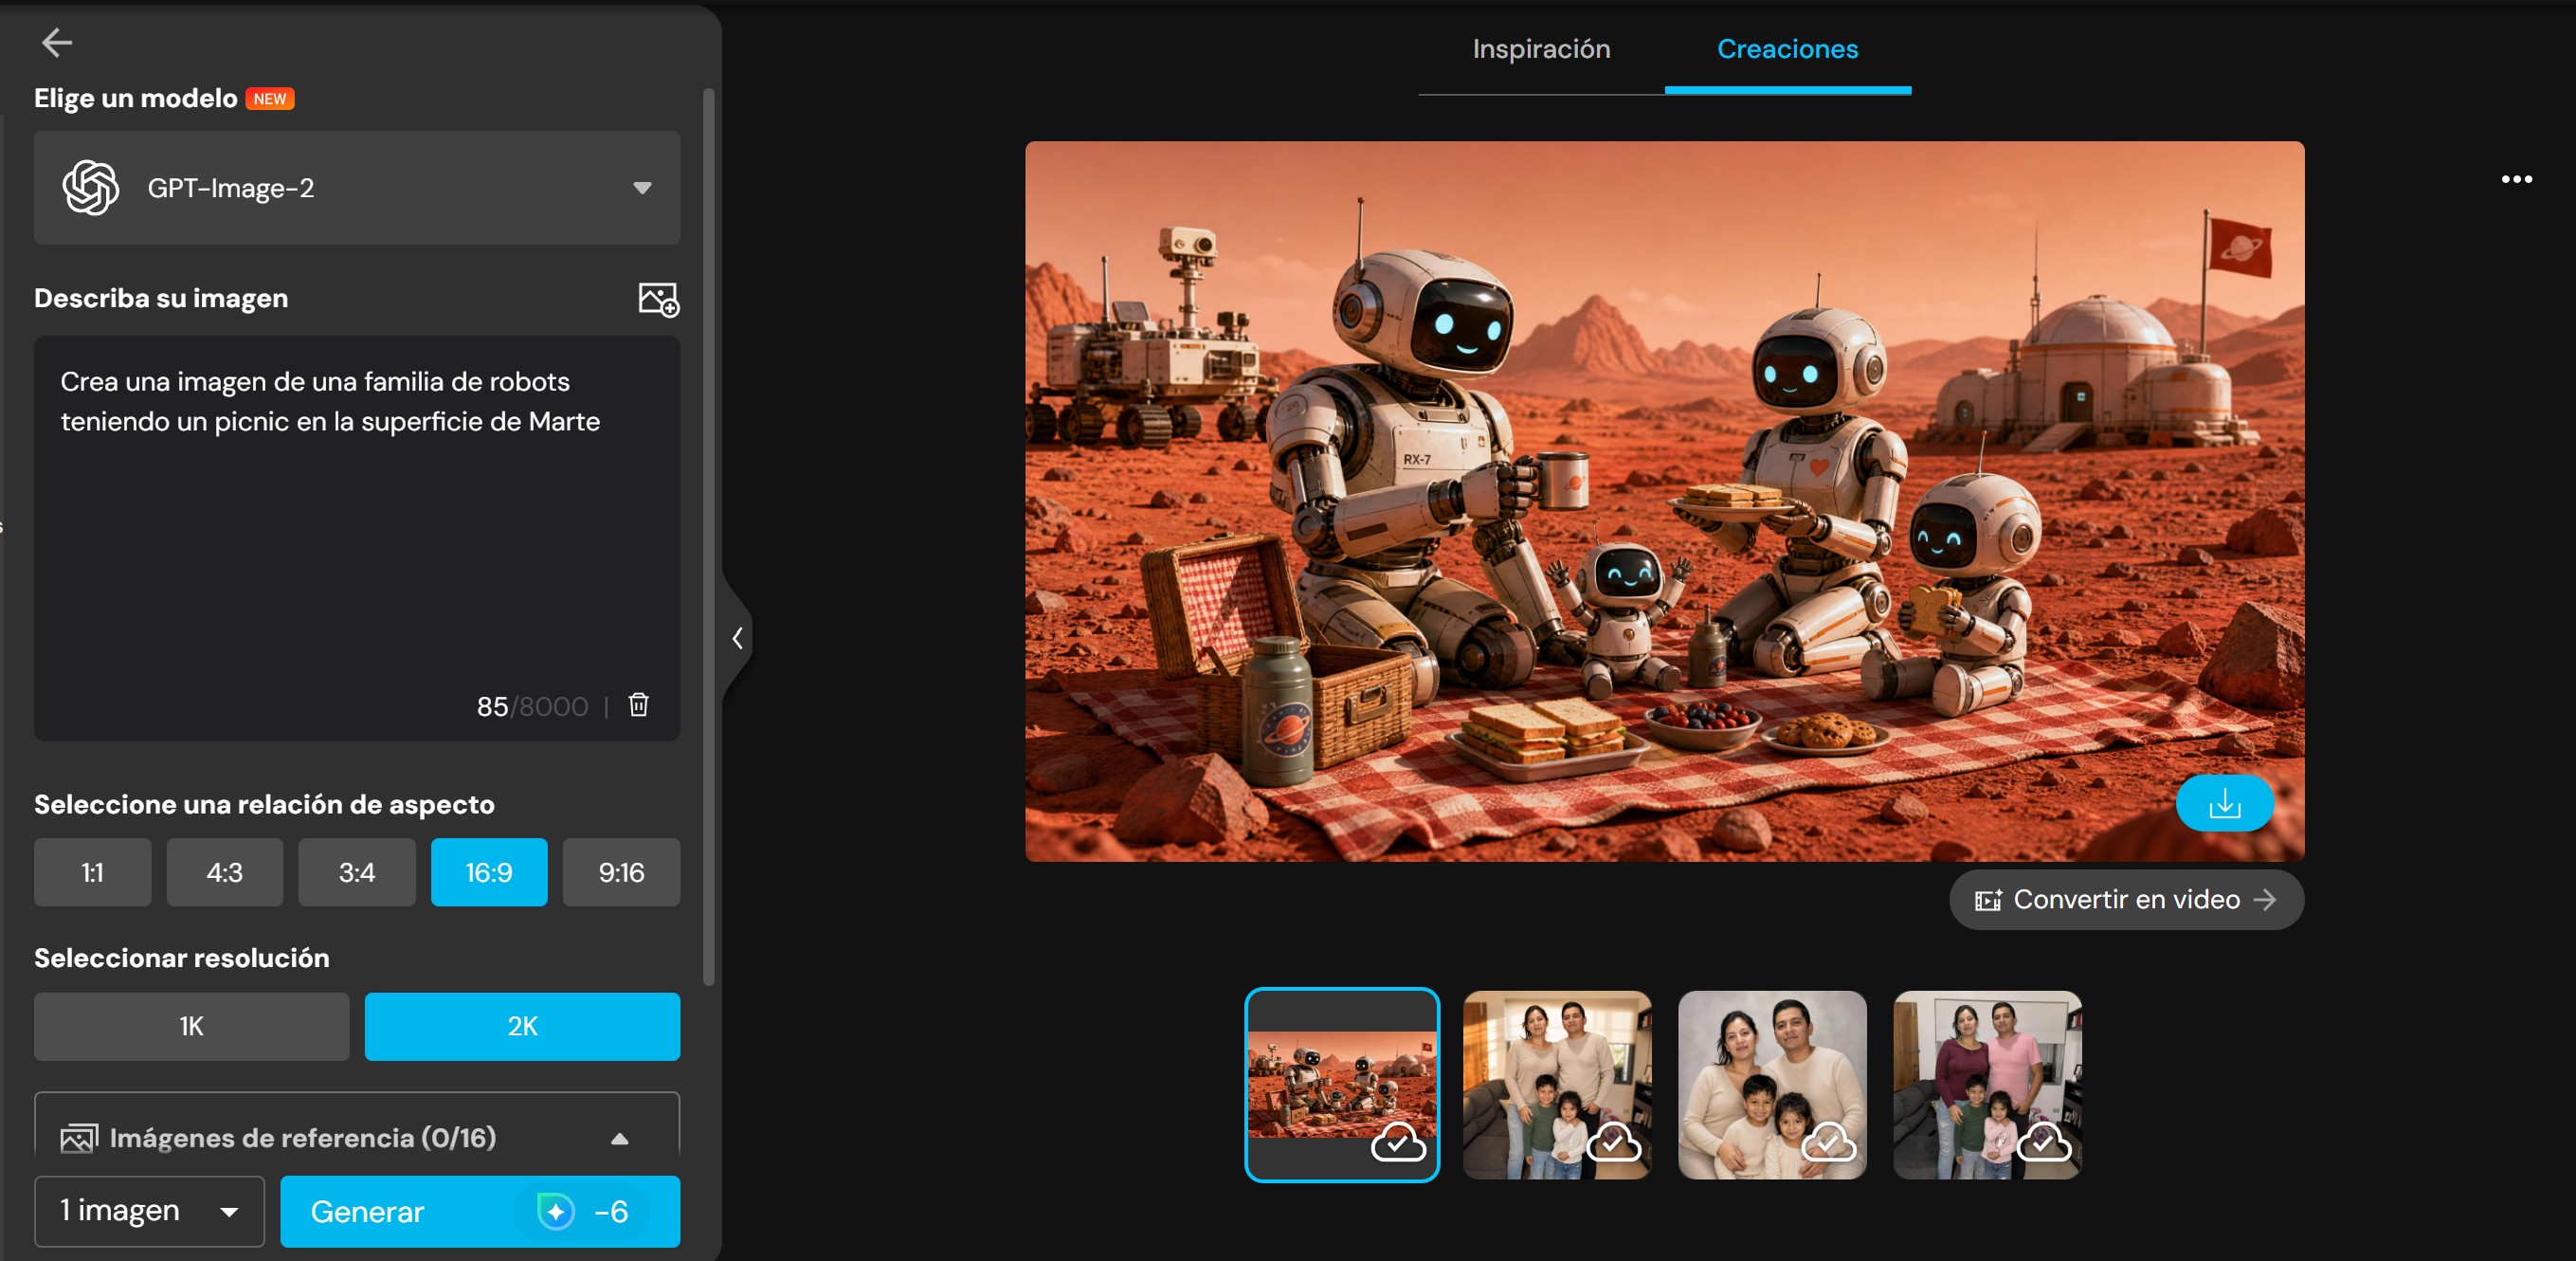This screenshot has width=2576, height=1261.
Task: Select the Creaciones tab
Action: [1787, 49]
